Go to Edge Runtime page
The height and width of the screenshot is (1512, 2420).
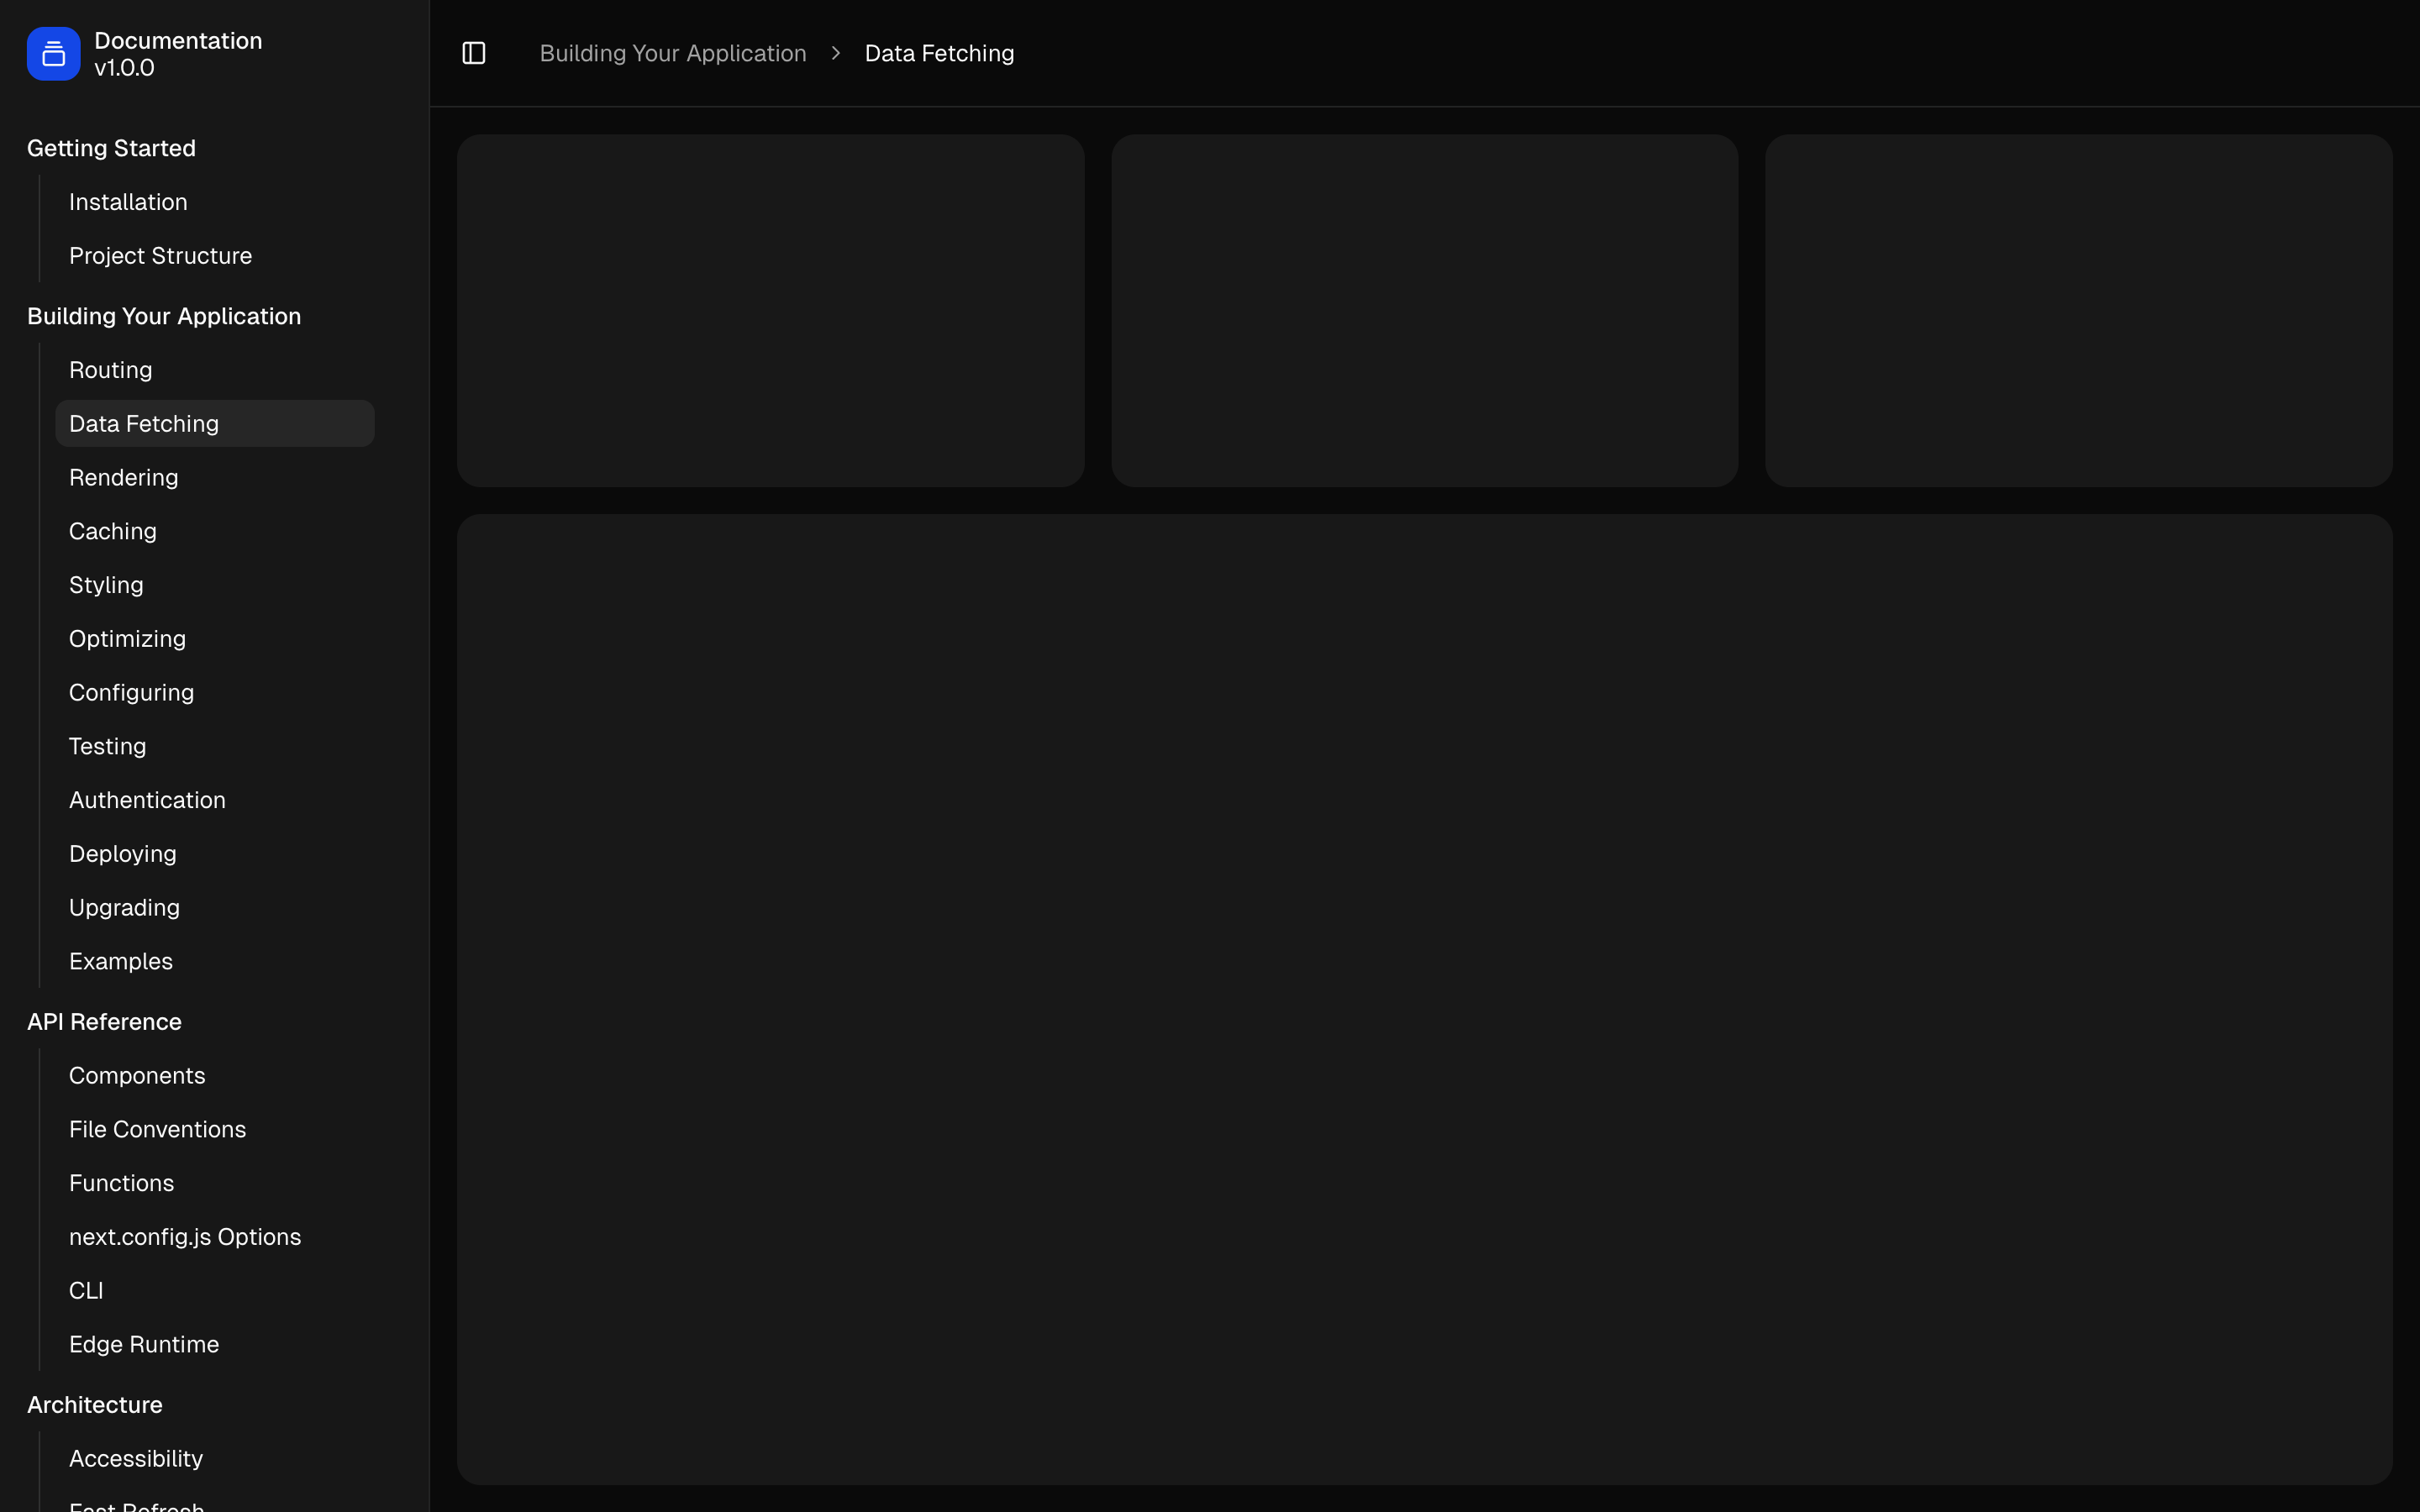144,1344
